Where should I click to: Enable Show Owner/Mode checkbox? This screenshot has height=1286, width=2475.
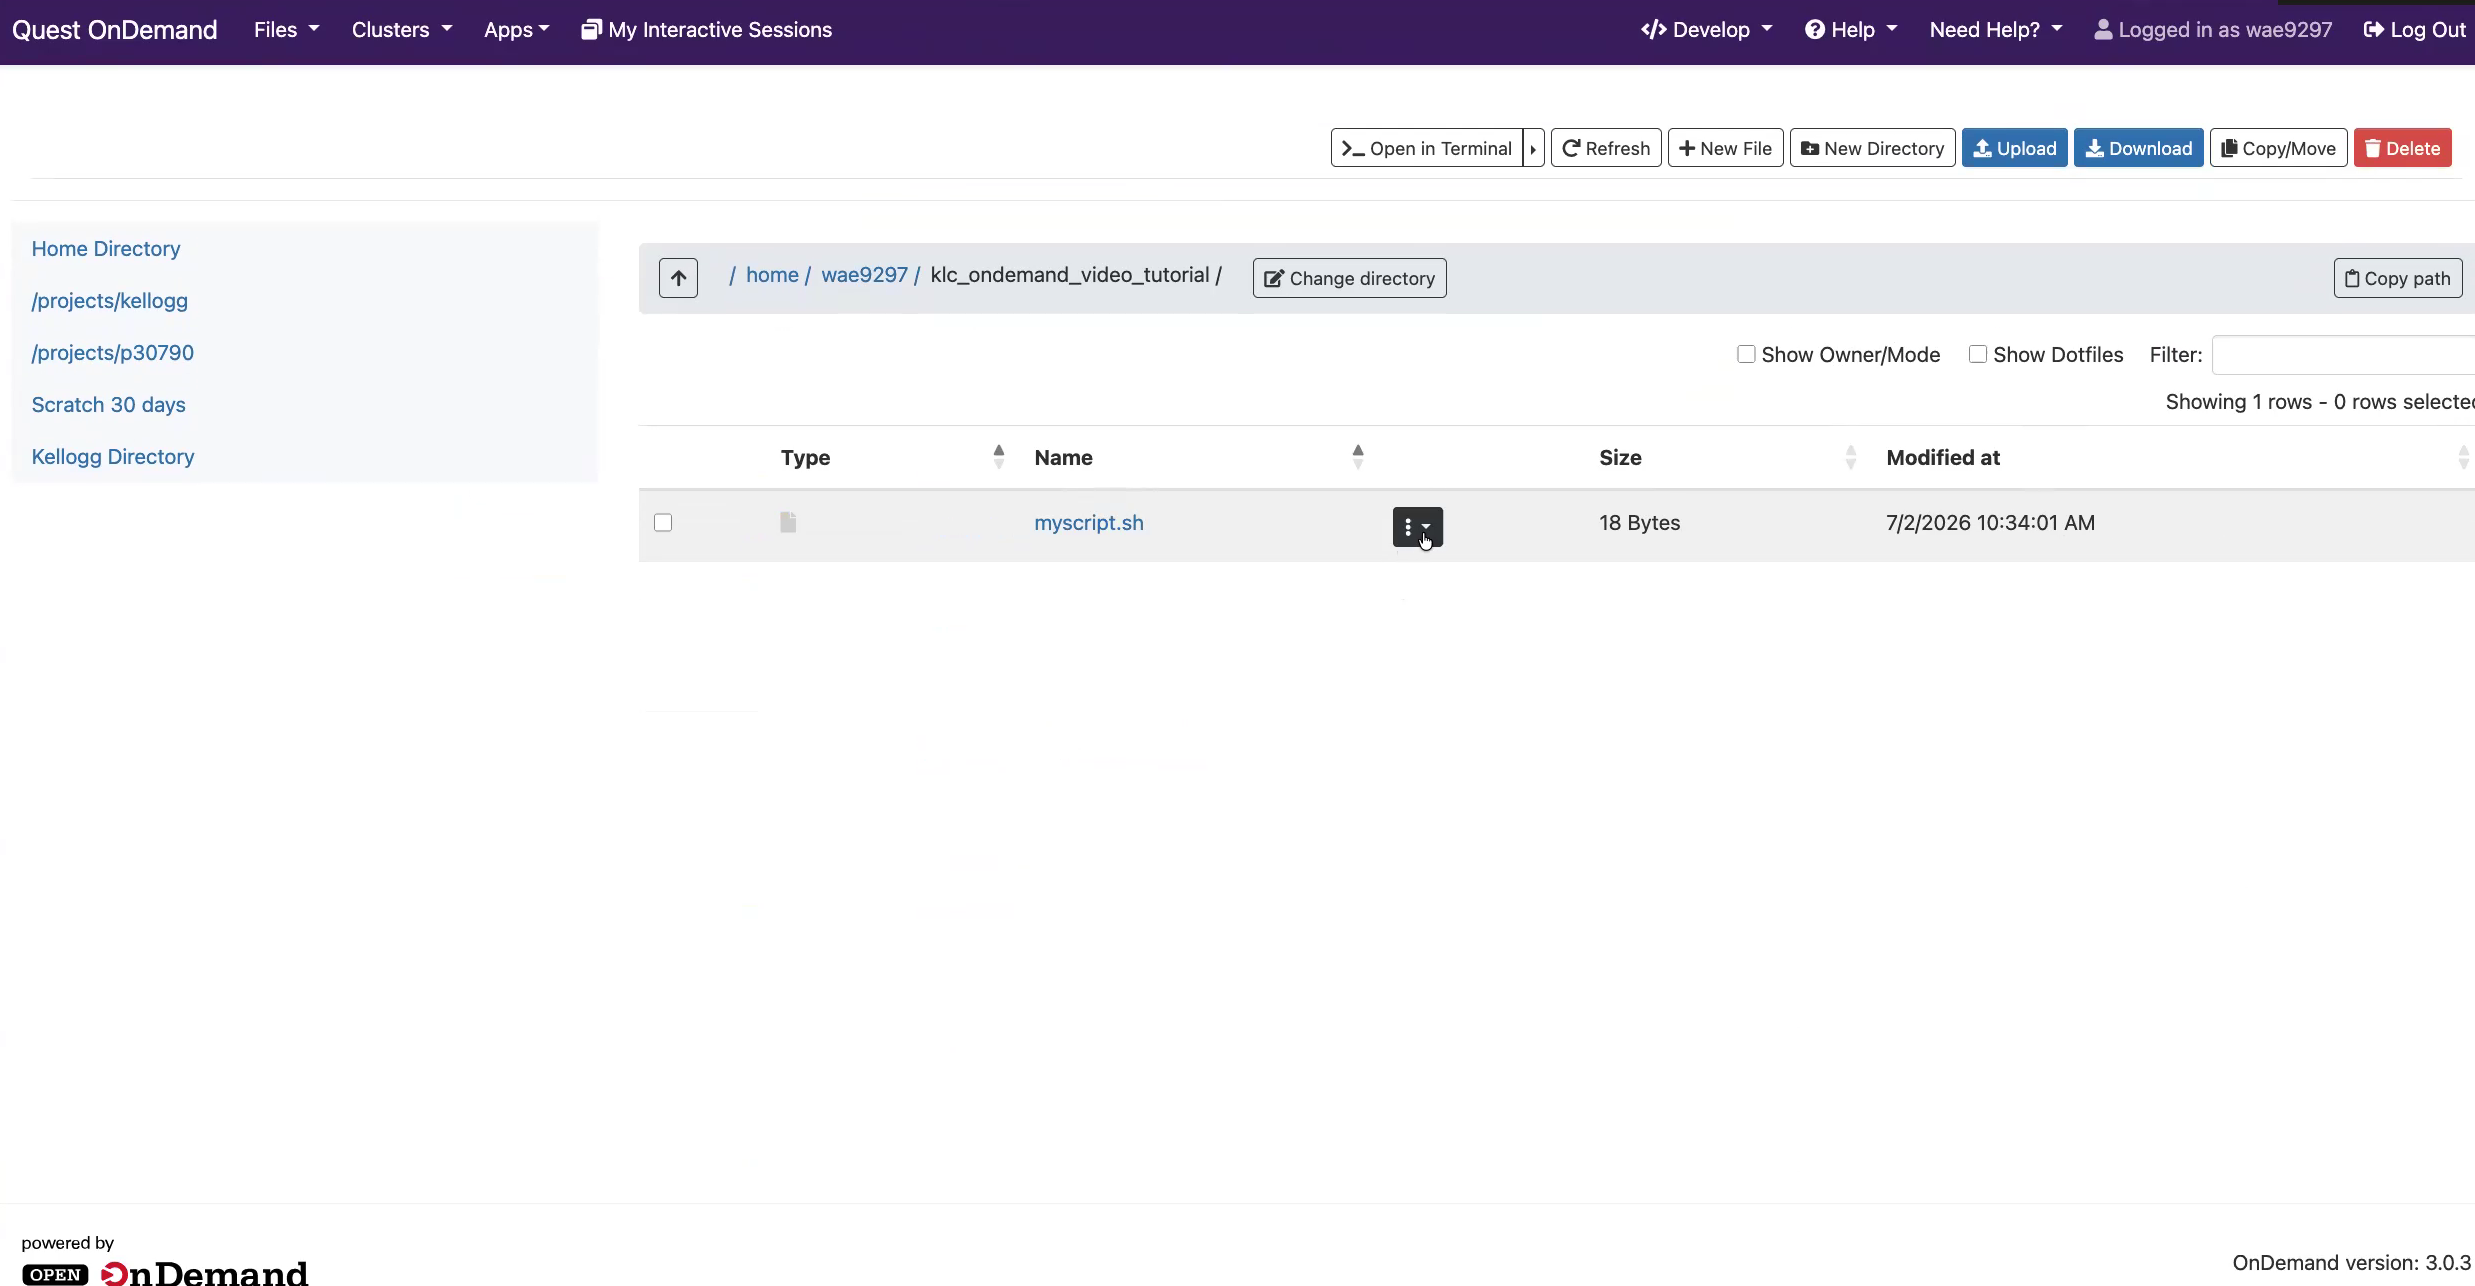click(x=1746, y=354)
